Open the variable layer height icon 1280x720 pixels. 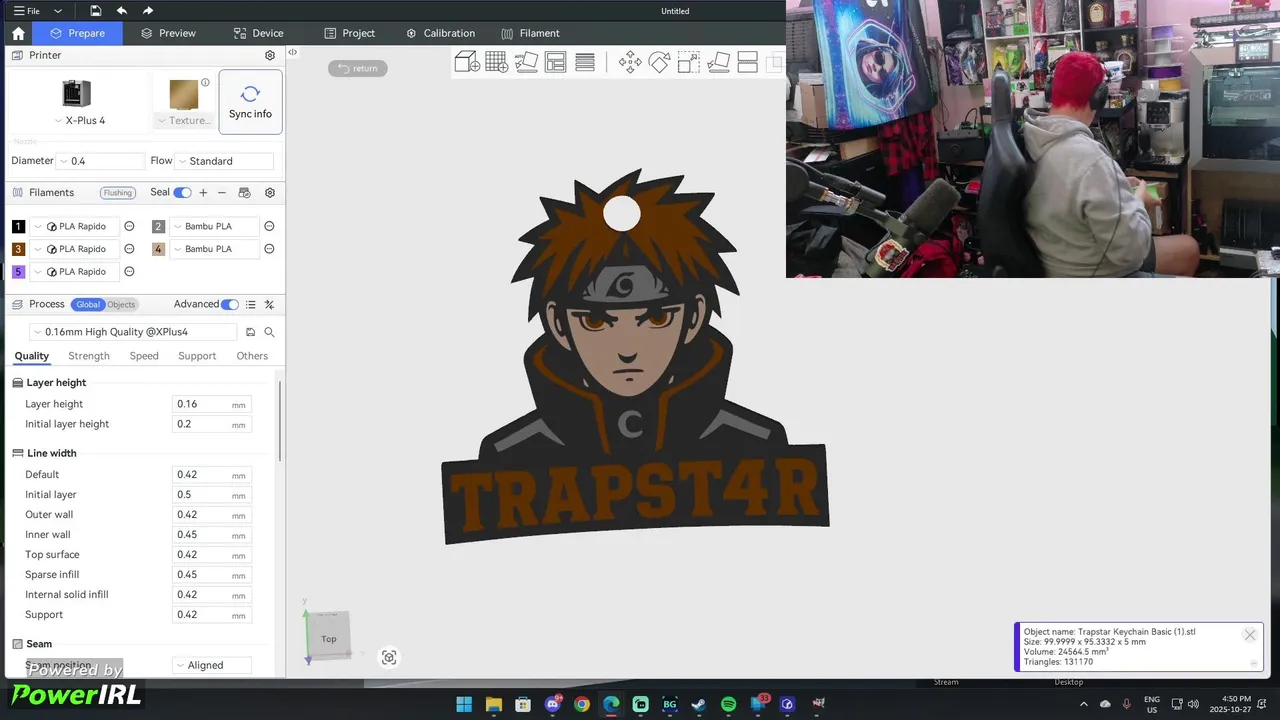pos(585,62)
